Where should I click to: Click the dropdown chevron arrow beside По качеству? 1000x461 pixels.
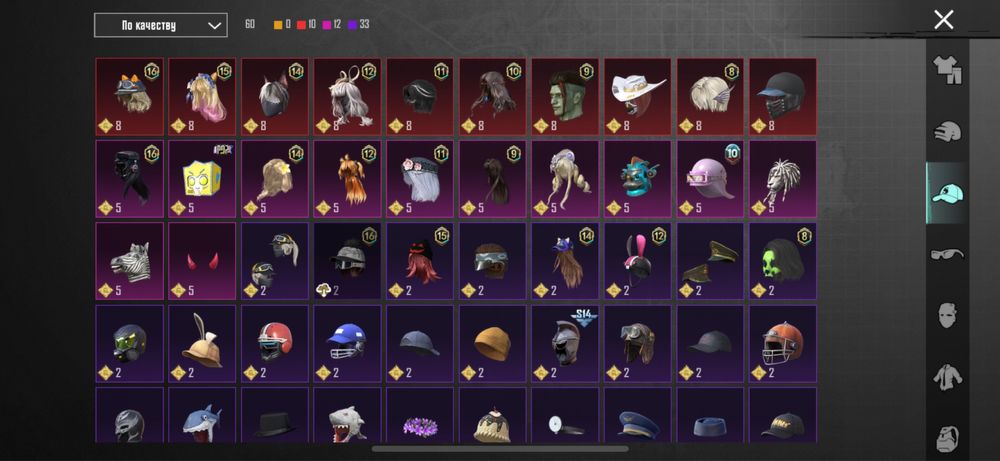[214, 26]
